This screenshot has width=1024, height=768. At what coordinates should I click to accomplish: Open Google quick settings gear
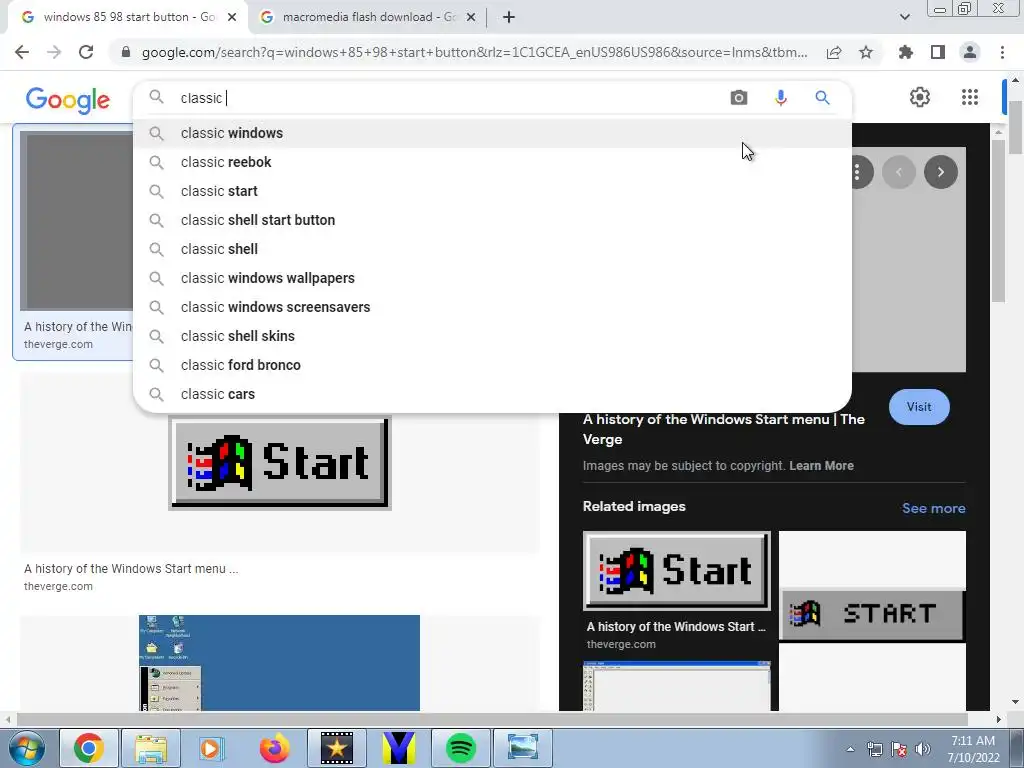tap(920, 97)
